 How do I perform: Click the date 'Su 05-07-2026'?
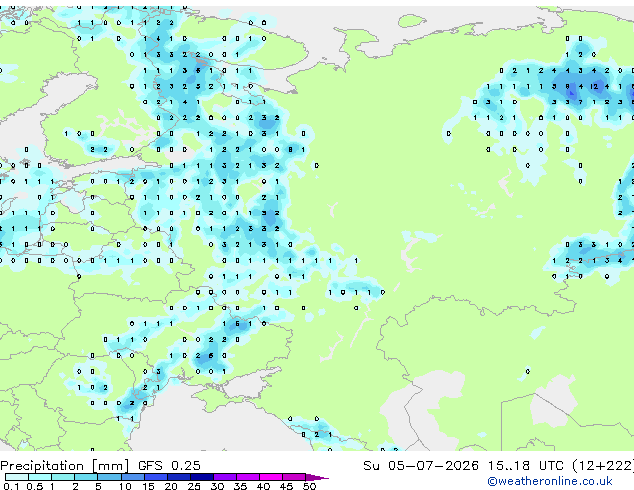421,466
